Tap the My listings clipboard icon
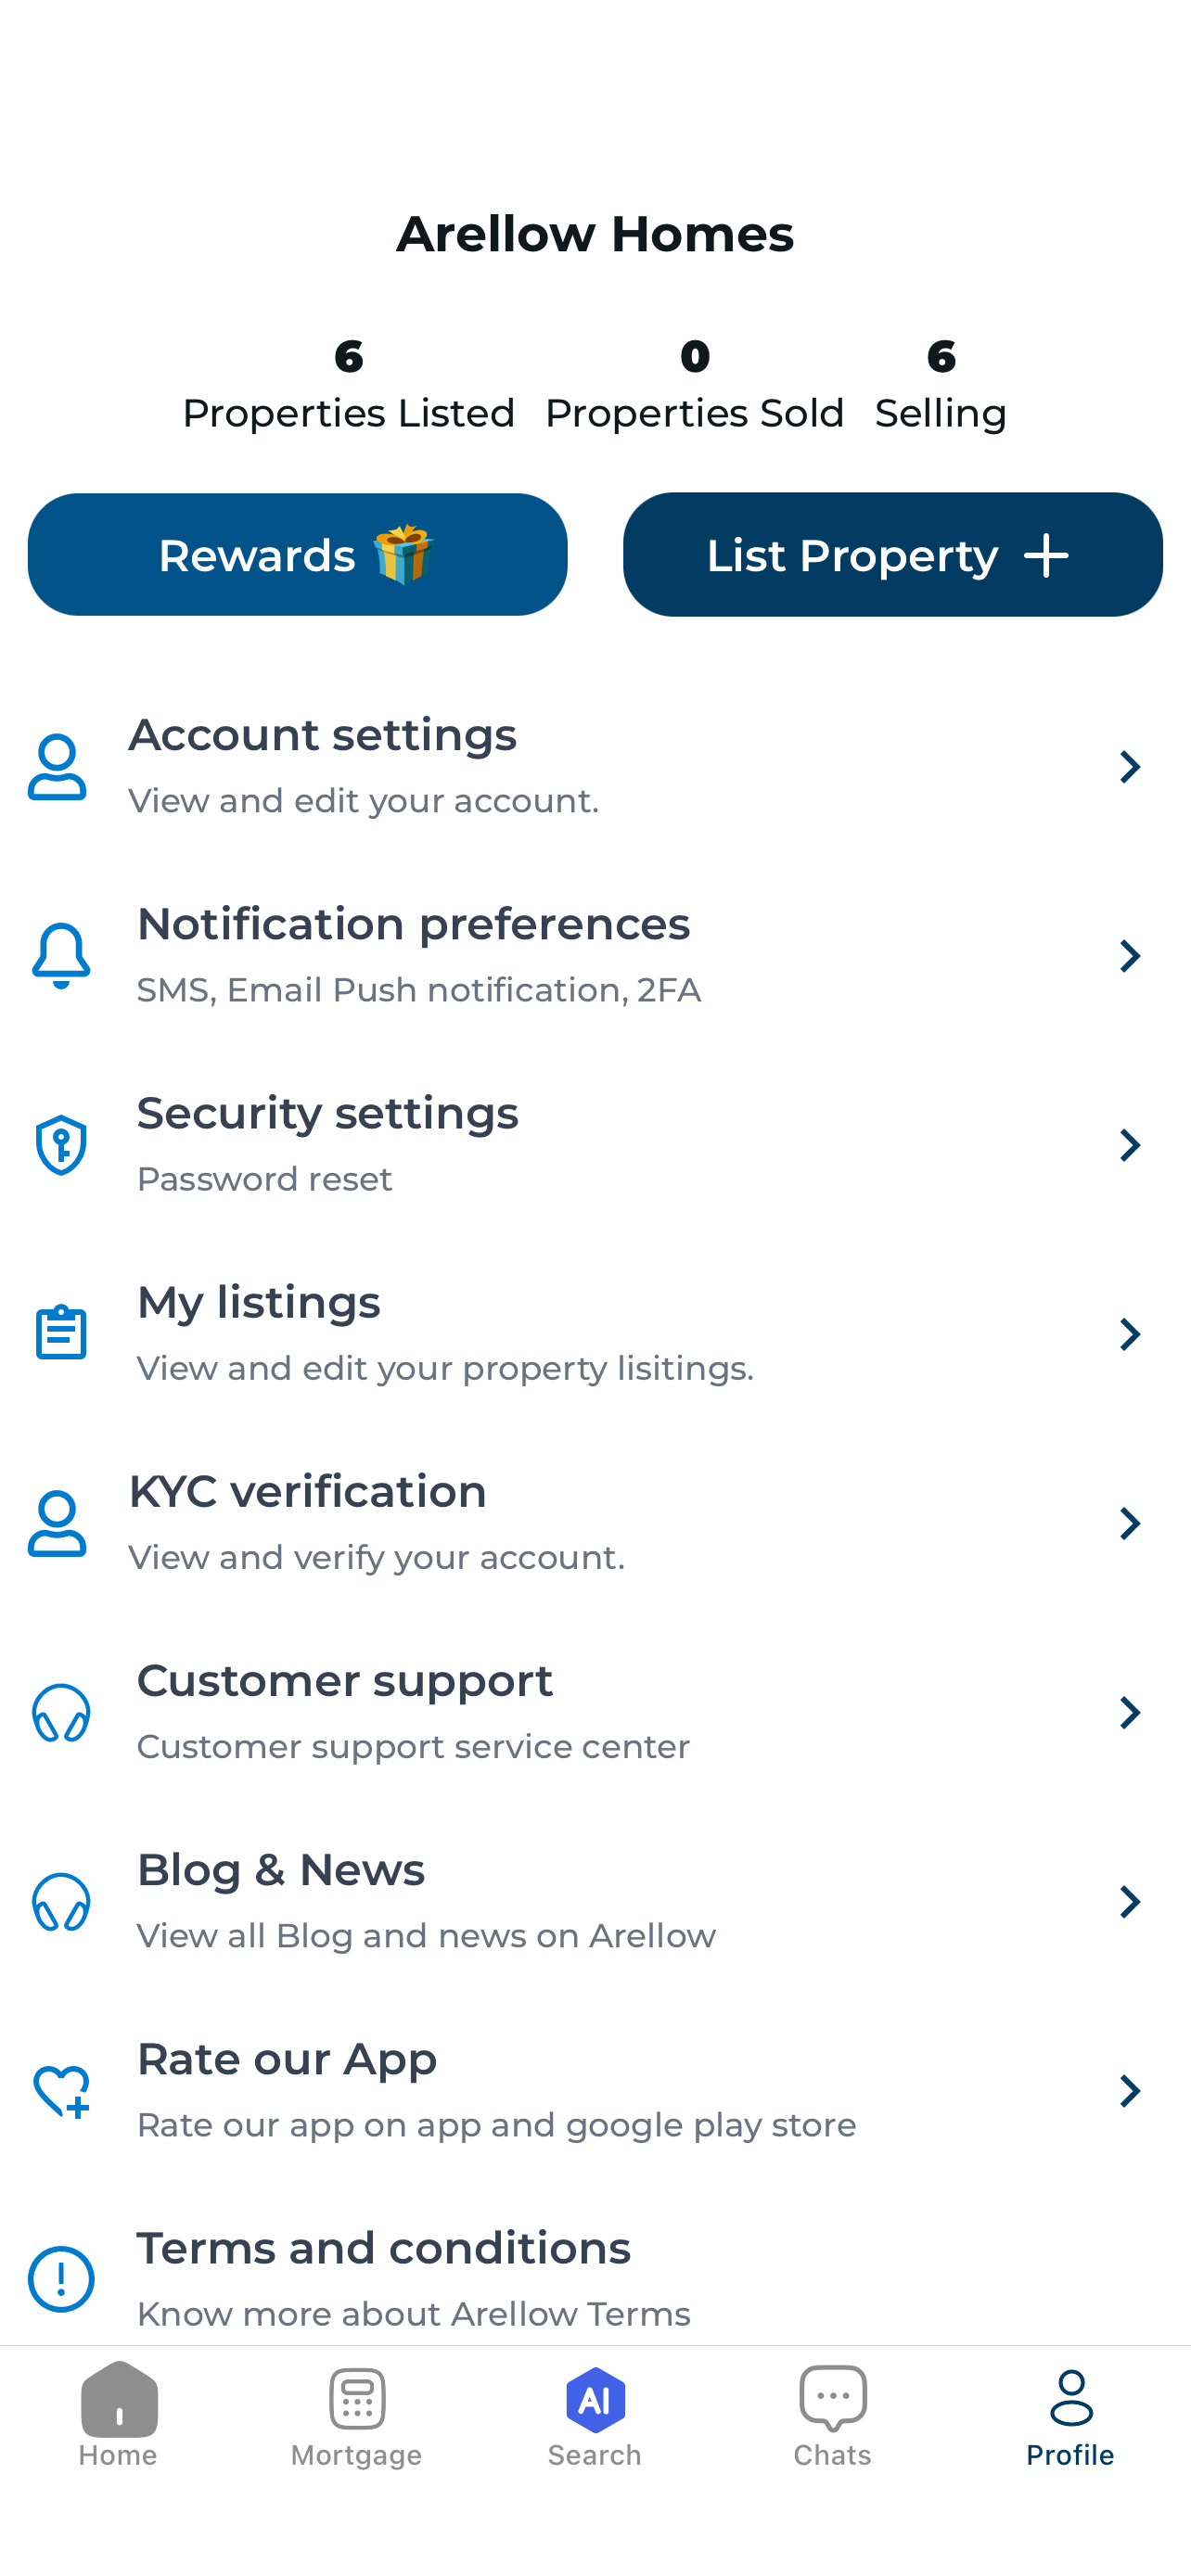 (61, 1333)
